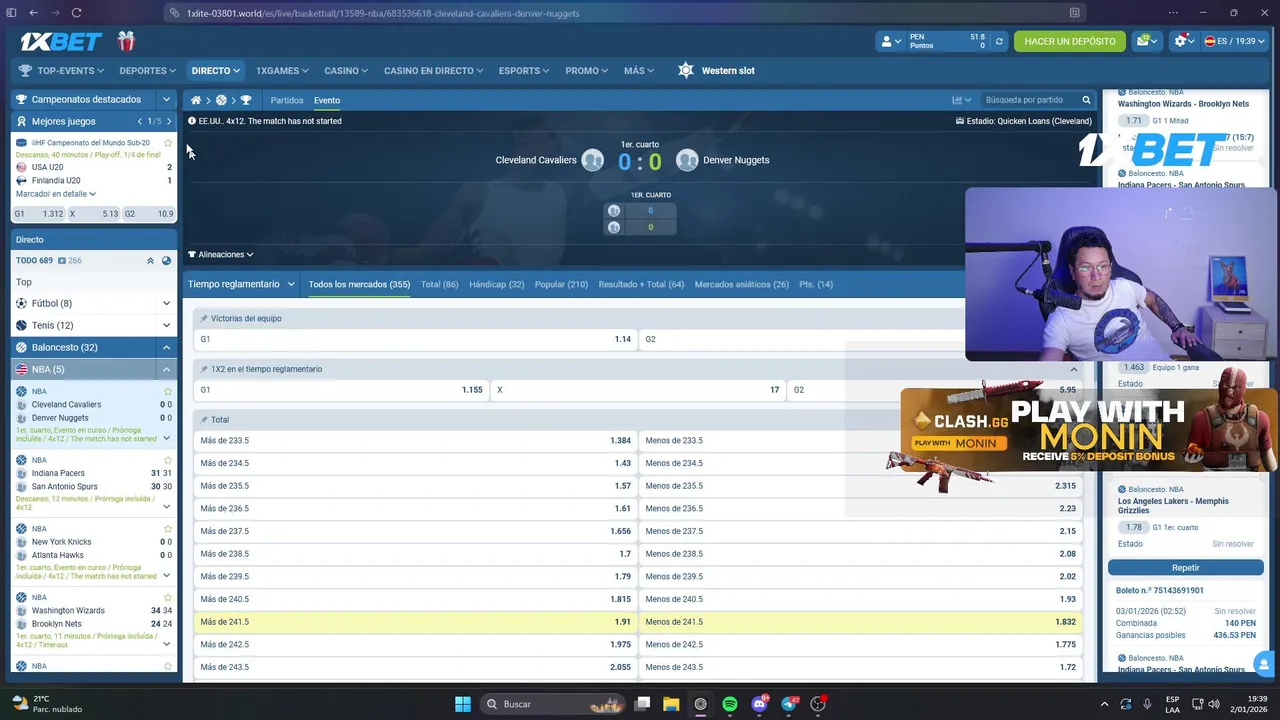
Task: Favorite the Indiana Pacers game with star
Action: pyautogui.click(x=168, y=460)
